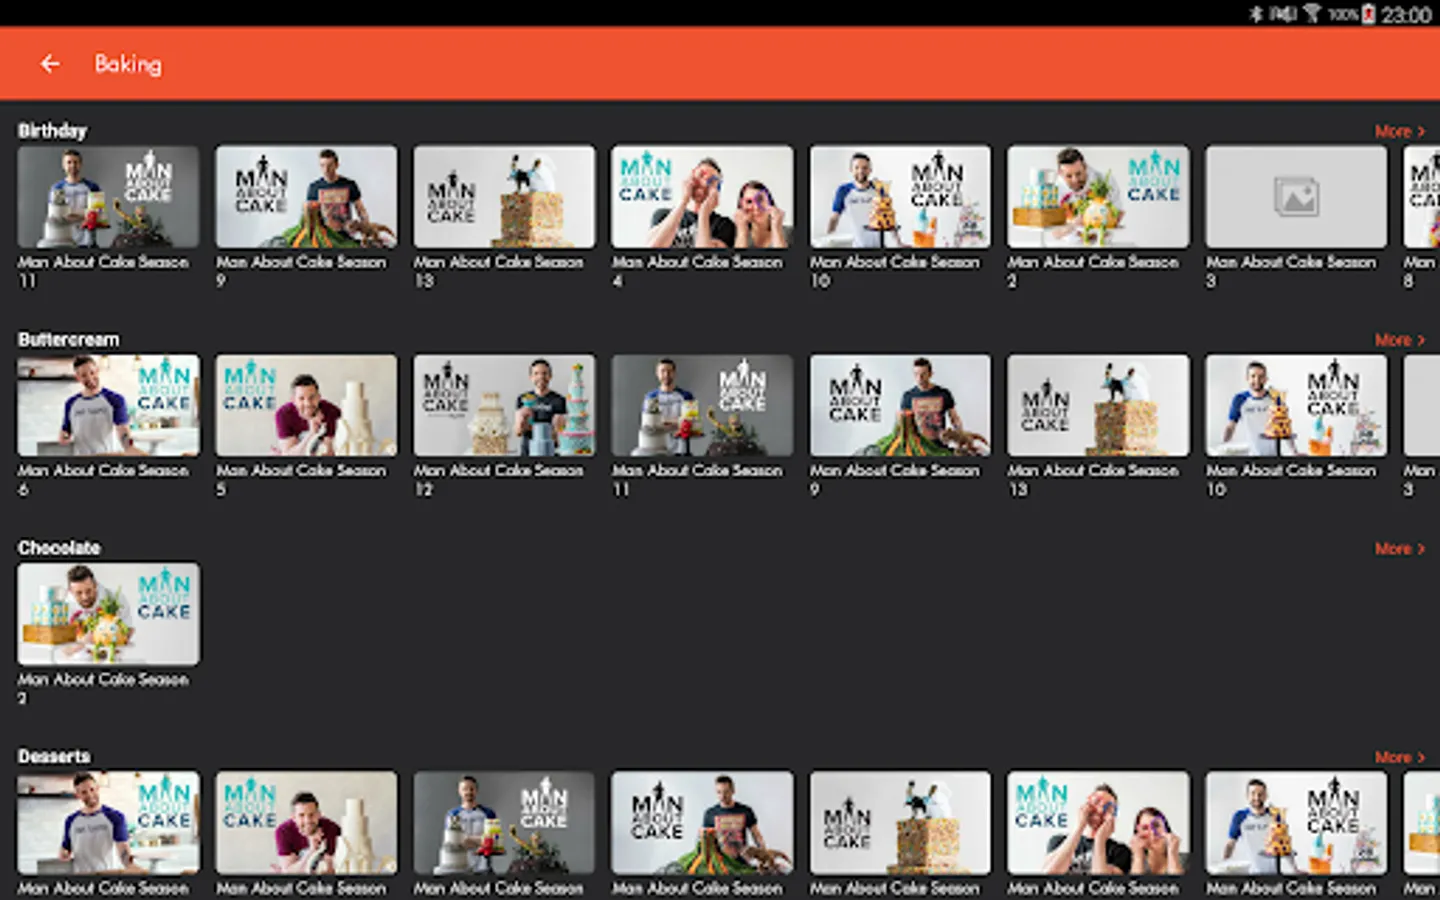Tap the Wi-Fi status icon

(x=1312, y=14)
